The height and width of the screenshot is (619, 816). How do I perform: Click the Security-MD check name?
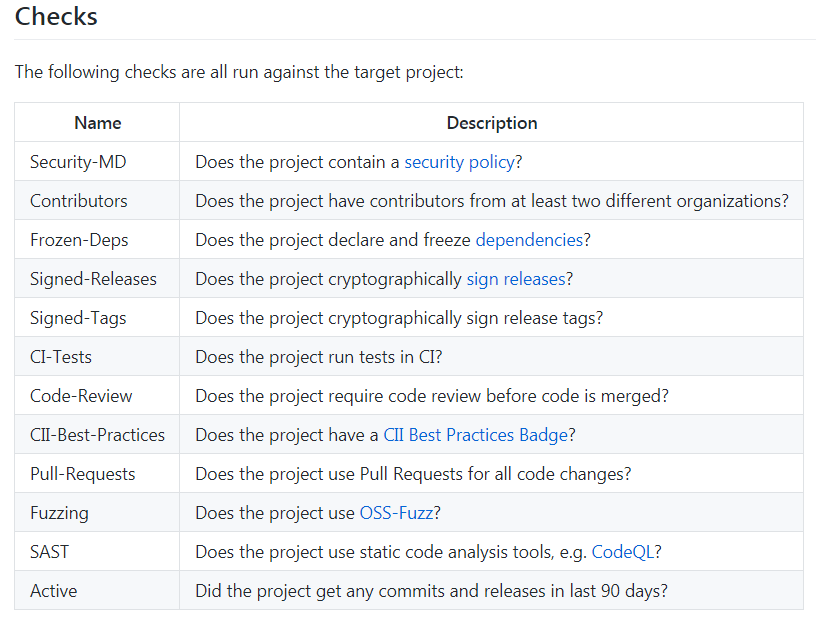[78, 162]
